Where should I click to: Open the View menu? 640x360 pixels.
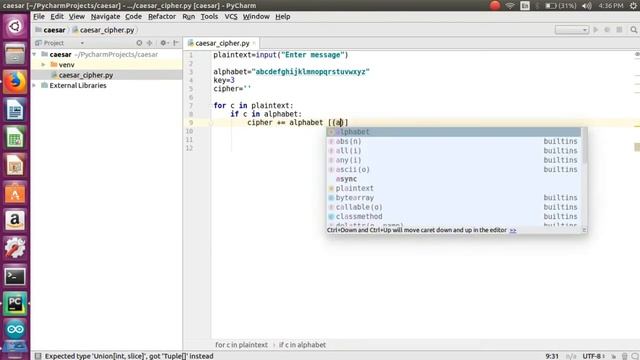[76, 16]
